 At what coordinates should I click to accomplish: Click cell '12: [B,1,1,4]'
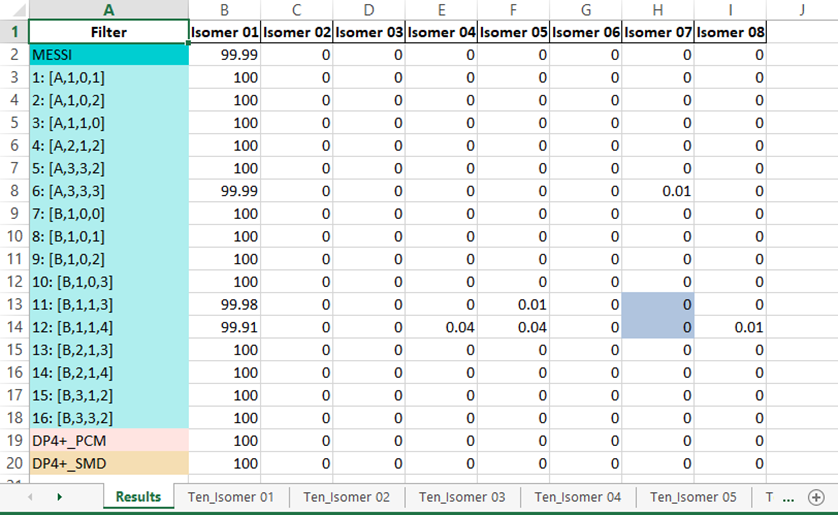pyautogui.click(x=108, y=327)
